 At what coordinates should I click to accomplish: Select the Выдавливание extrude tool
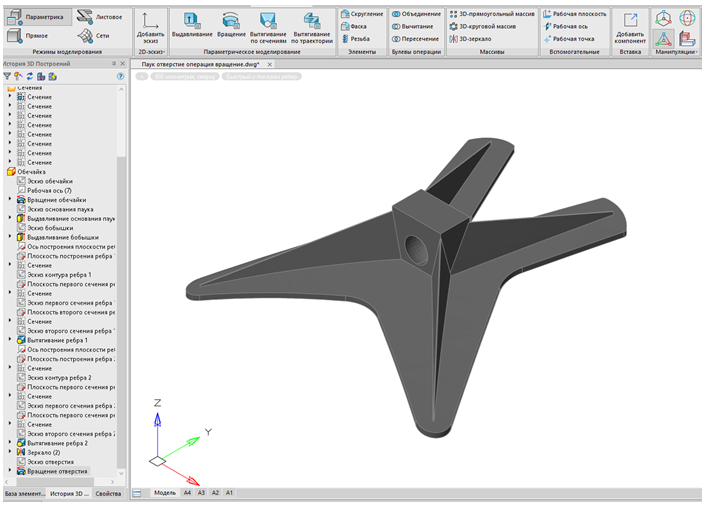click(191, 26)
